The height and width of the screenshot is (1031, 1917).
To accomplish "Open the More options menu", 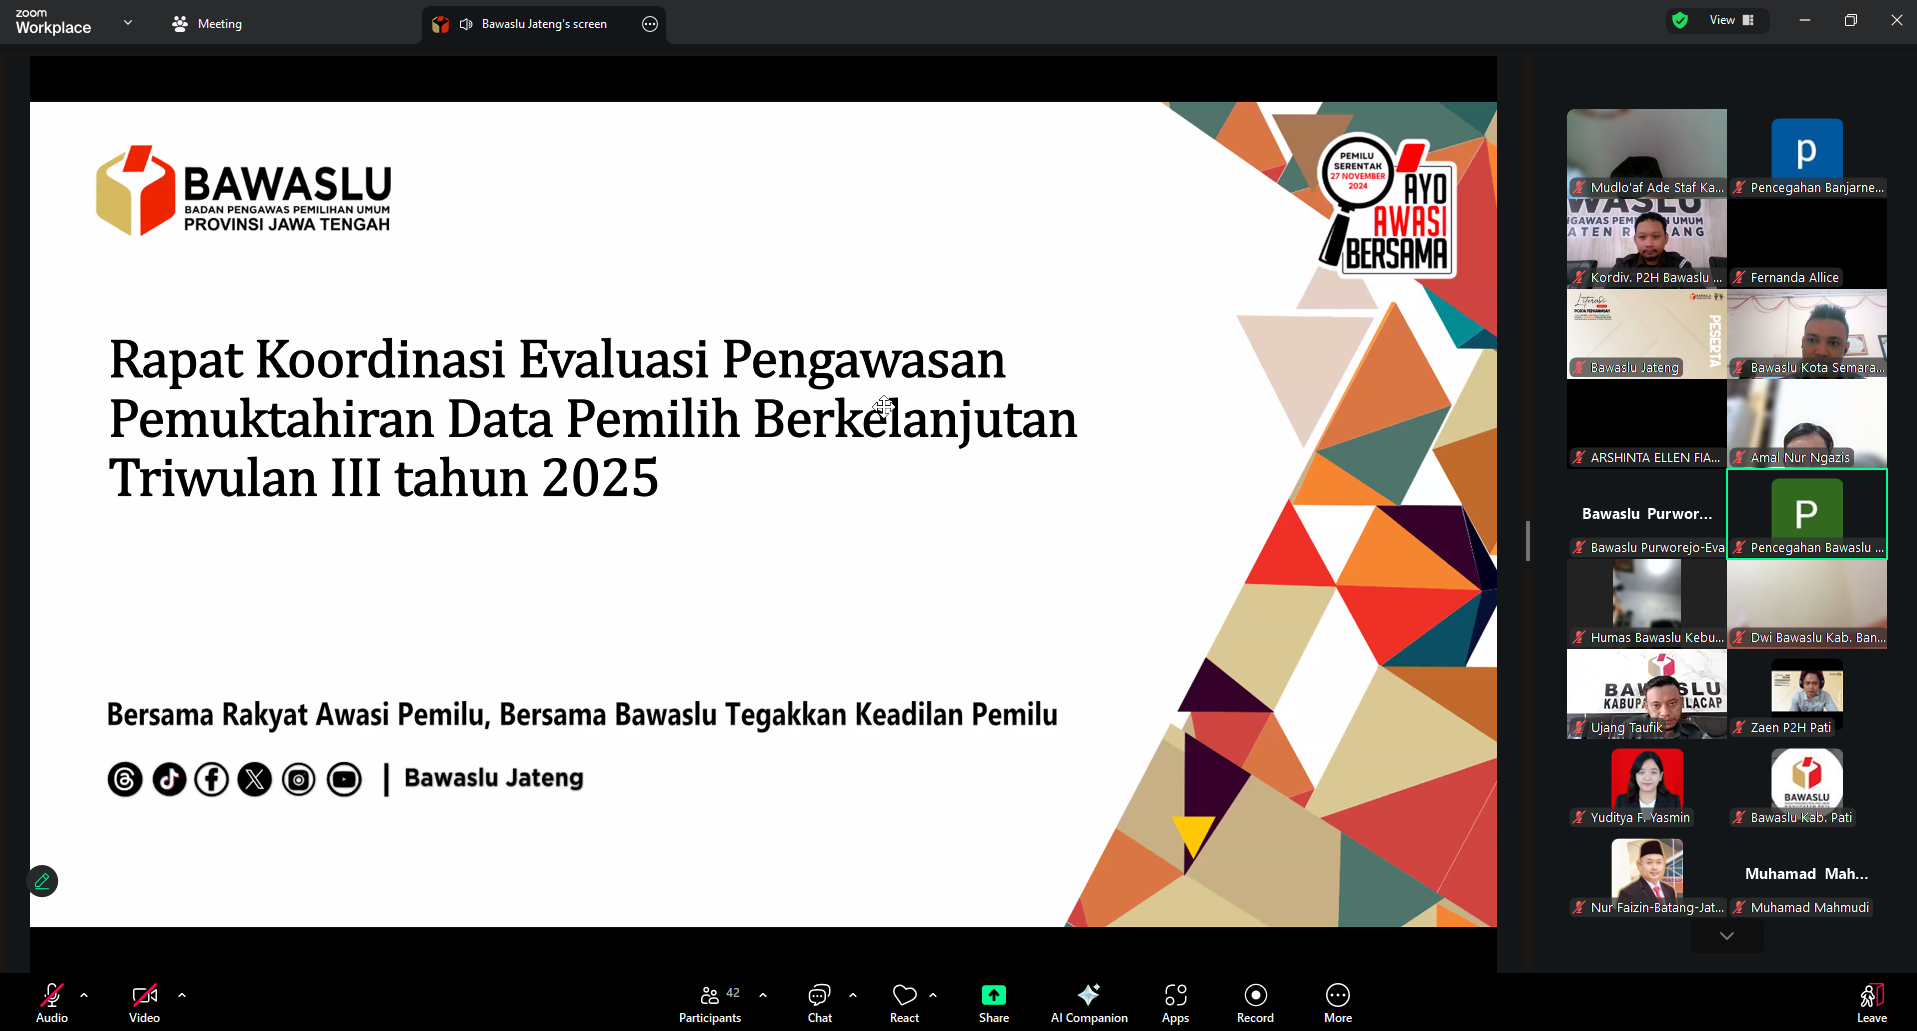I will click(x=1337, y=1002).
